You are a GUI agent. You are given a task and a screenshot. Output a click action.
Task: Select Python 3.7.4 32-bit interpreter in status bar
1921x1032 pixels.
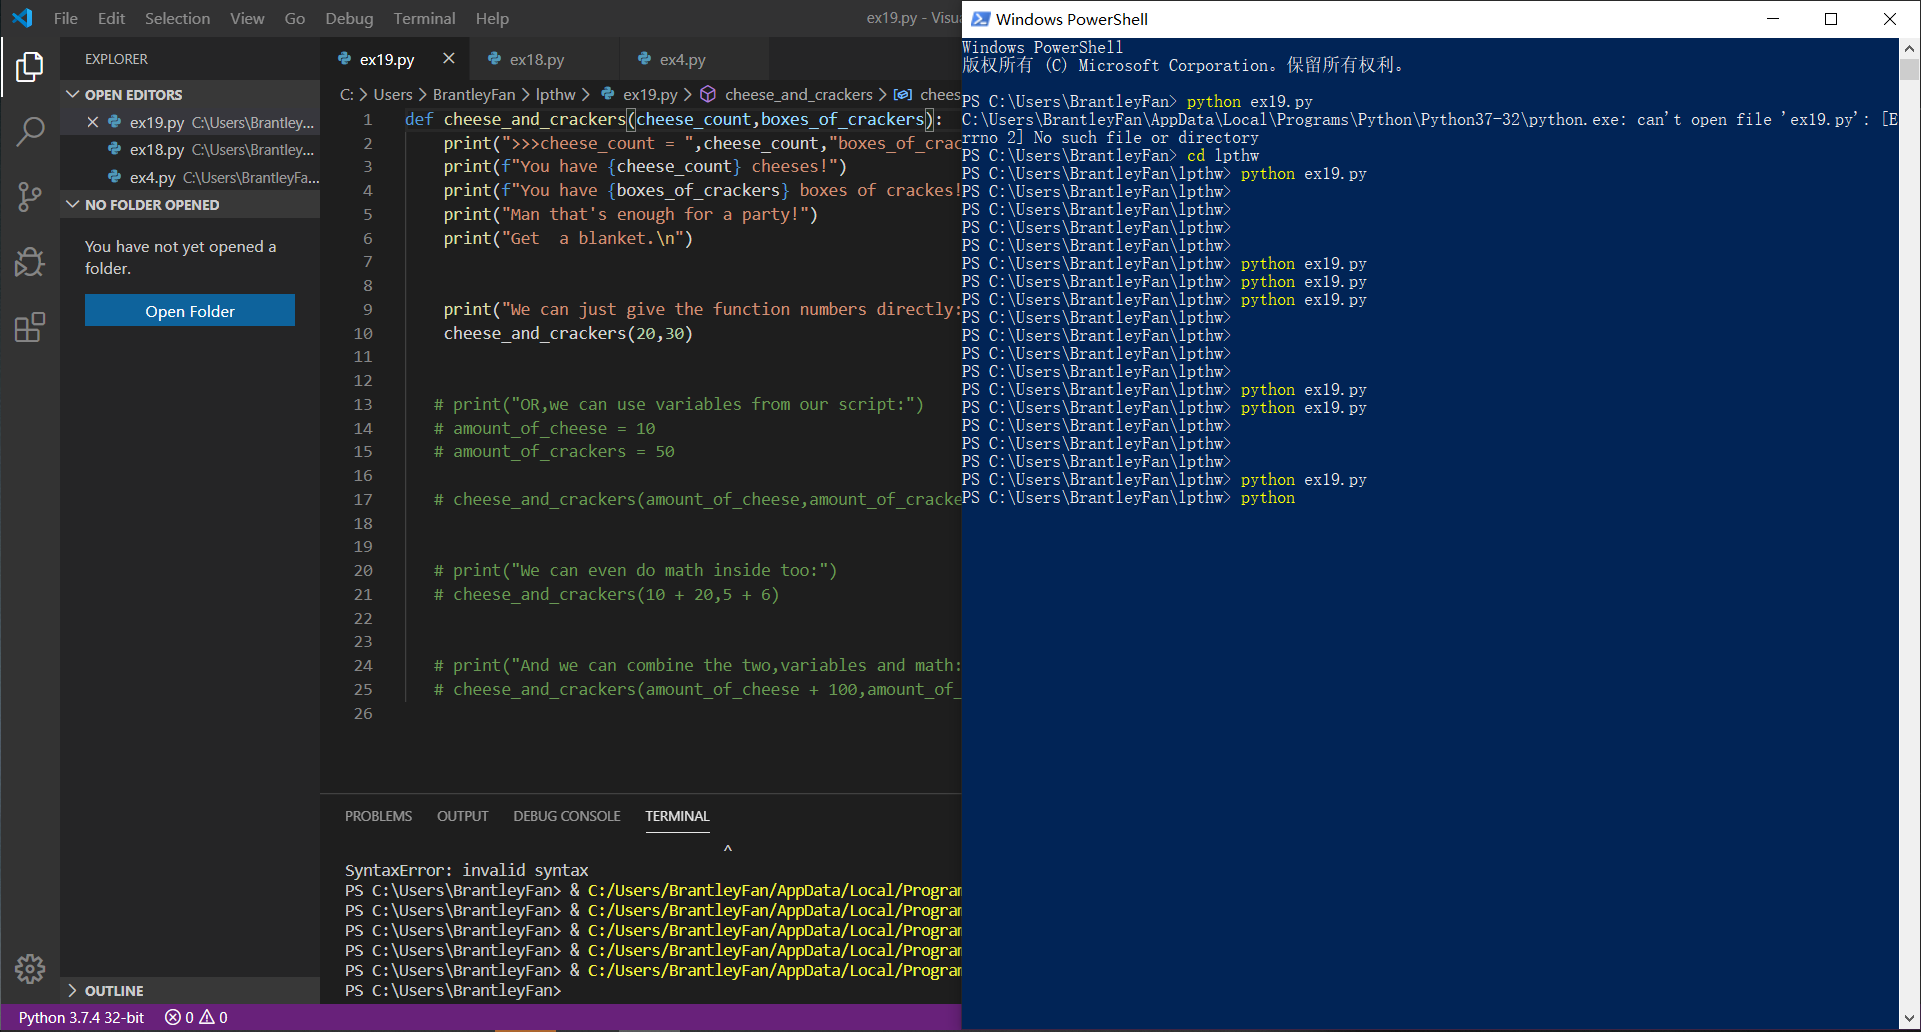[81, 1017]
